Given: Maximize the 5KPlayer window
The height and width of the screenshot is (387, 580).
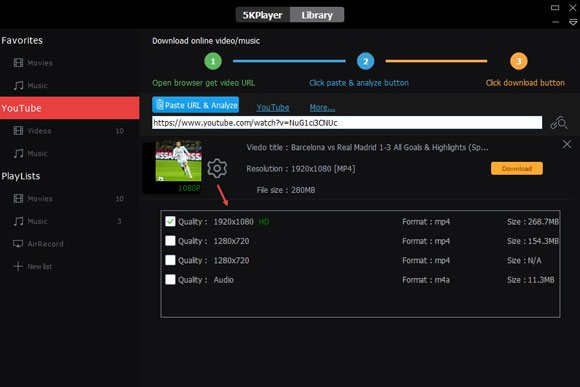Looking at the screenshot, I should tap(555, 7).
